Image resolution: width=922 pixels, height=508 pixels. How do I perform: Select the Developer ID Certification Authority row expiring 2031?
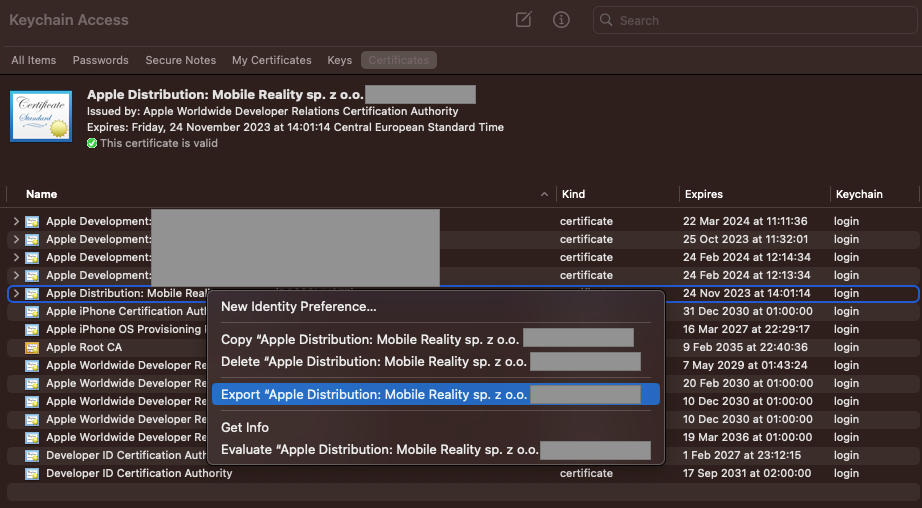coord(139,473)
